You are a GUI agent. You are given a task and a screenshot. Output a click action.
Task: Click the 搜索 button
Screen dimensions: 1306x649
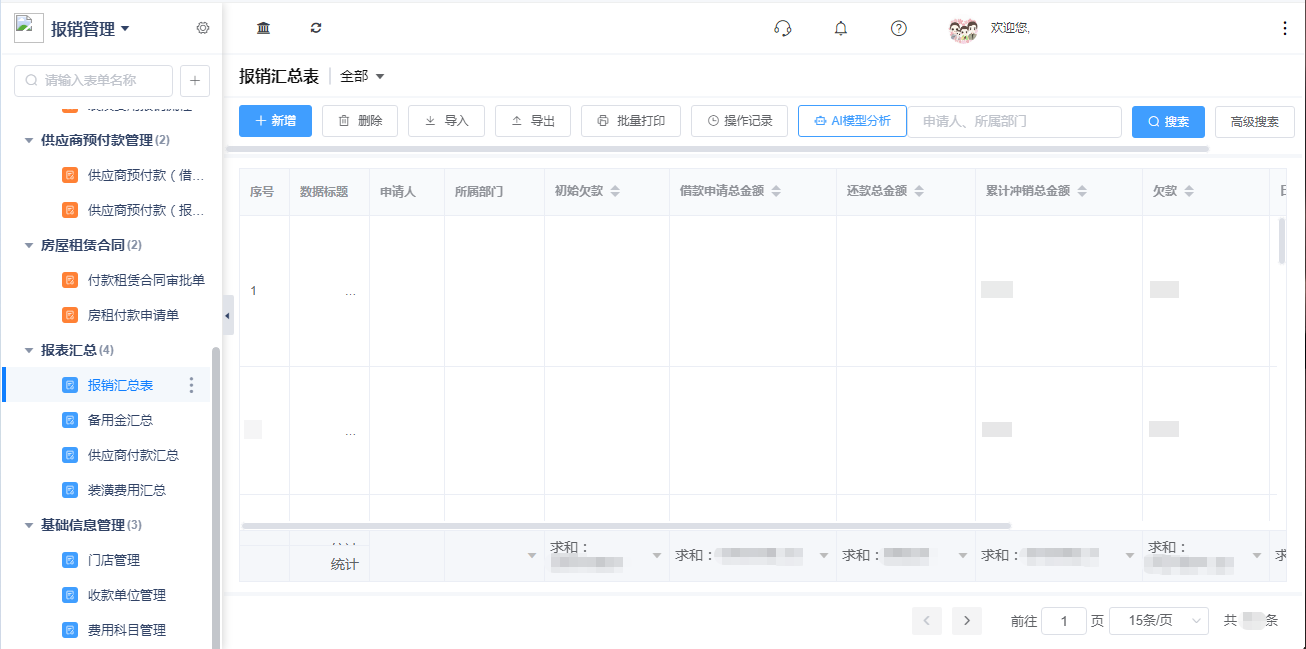tap(1168, 122)
